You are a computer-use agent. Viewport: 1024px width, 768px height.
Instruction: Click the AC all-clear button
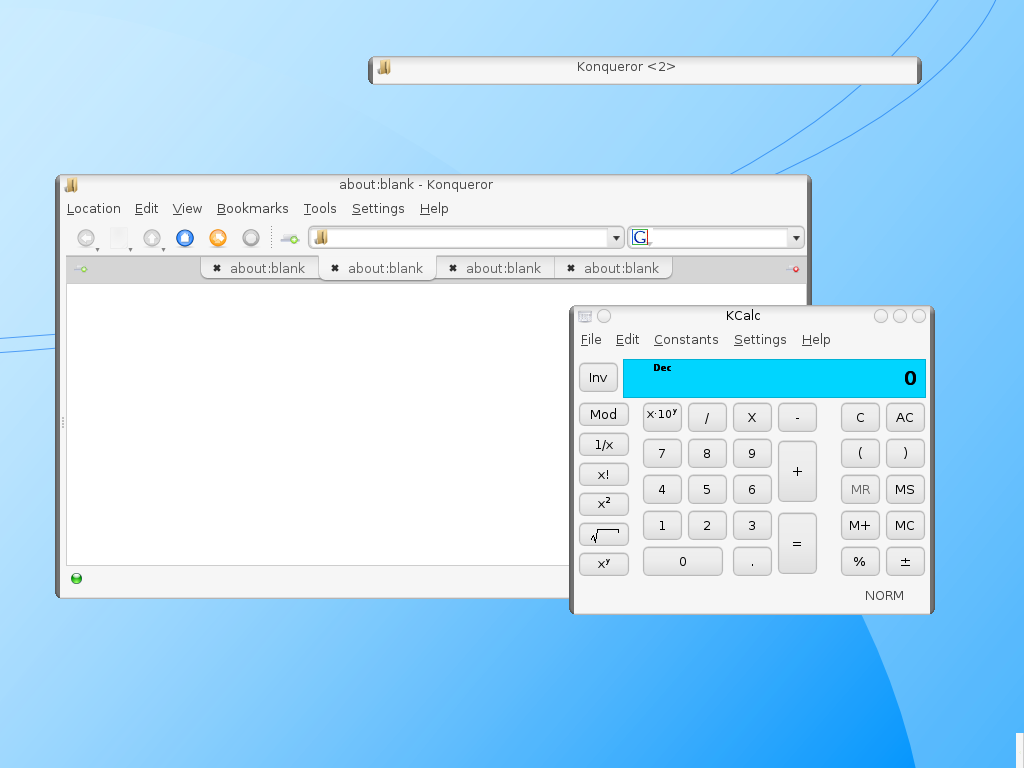905,417
